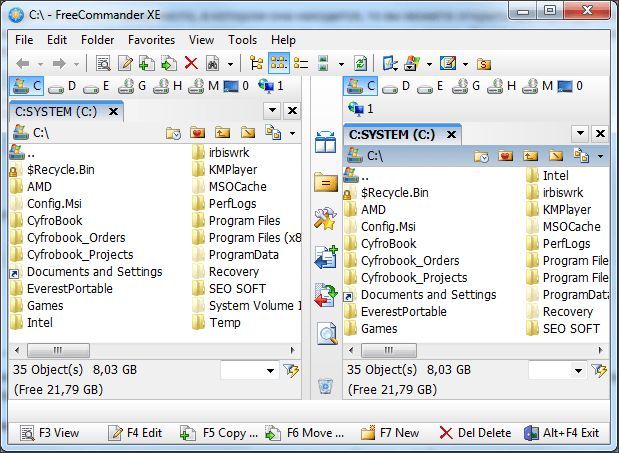Viewport: 619px width, 453px height.
Task: Open the Favorites menu
Action: pos(151,40)
